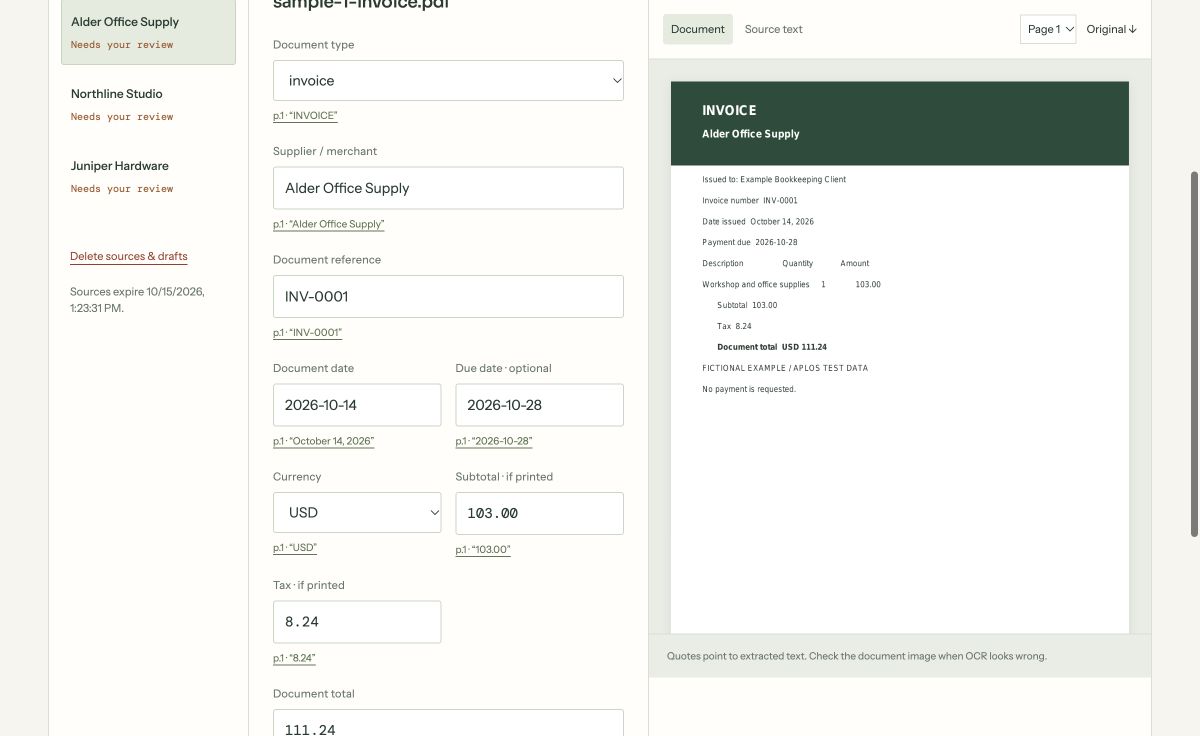Focus the Tax field showing 8.24
The width and height of the screenshot is (1200, 736).
tap(357, 622)
